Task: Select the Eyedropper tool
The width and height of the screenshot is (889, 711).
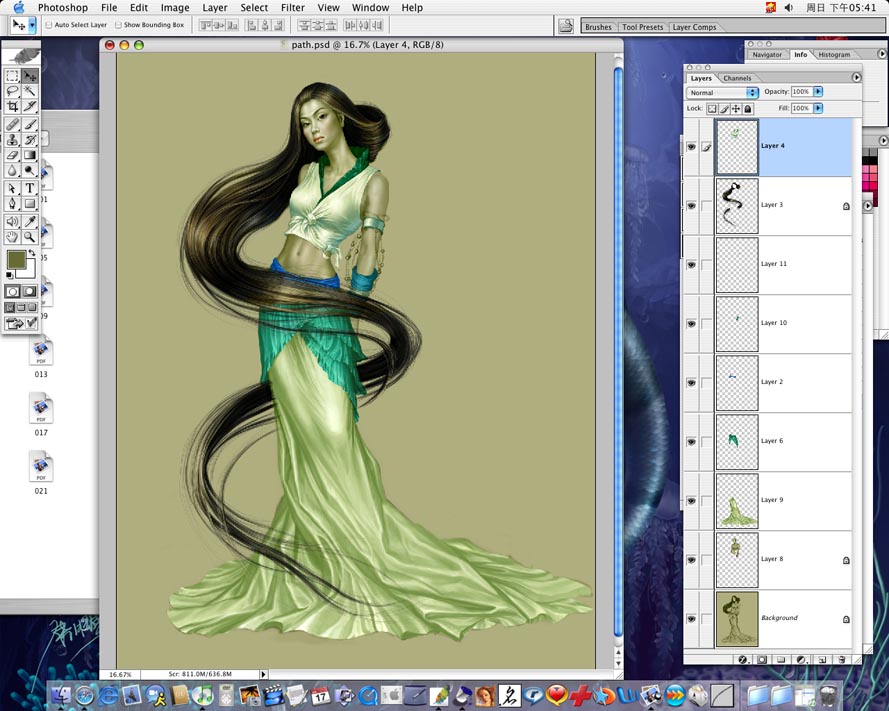Action: click(x=30, y=222)
